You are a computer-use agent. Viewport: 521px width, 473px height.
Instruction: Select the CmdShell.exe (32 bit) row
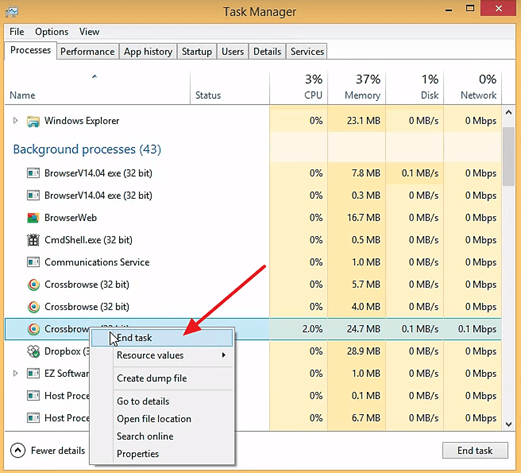point(253,240)
